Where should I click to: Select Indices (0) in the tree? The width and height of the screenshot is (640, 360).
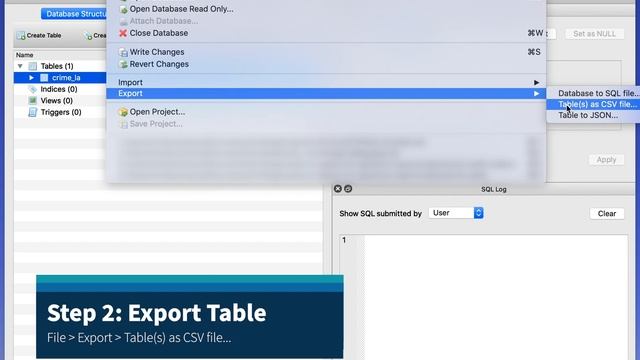pyautogui.click(x=59, y=89)
